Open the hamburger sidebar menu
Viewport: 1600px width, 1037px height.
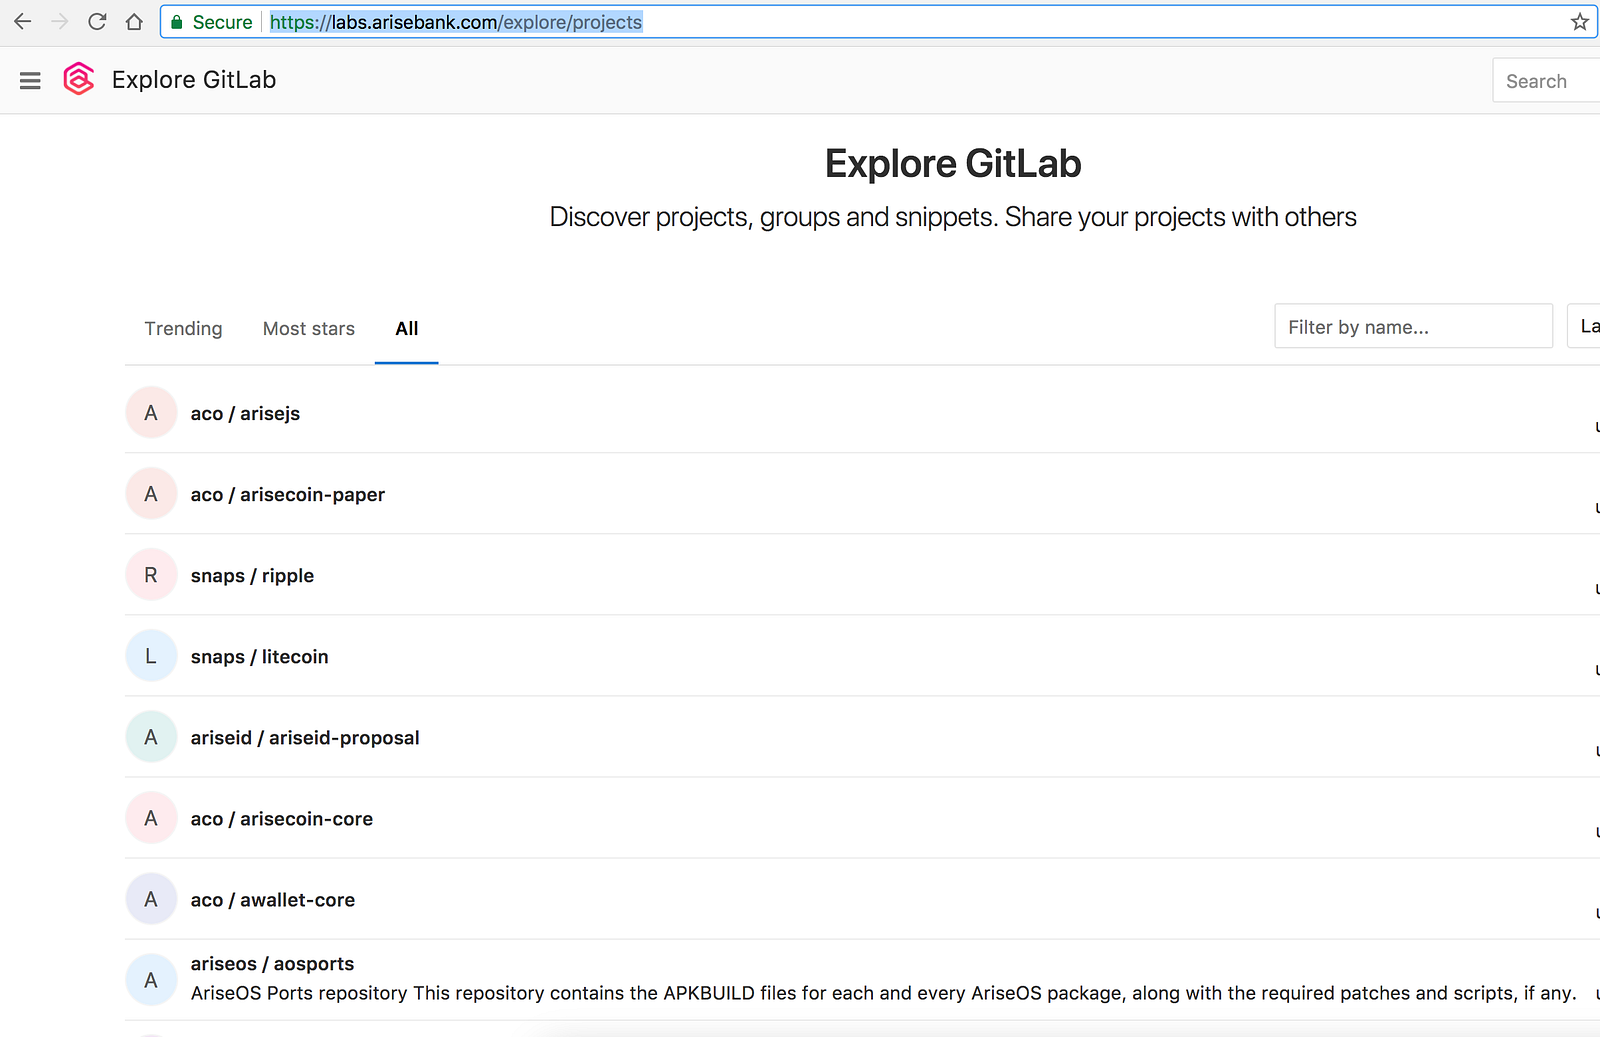point(30,80)
